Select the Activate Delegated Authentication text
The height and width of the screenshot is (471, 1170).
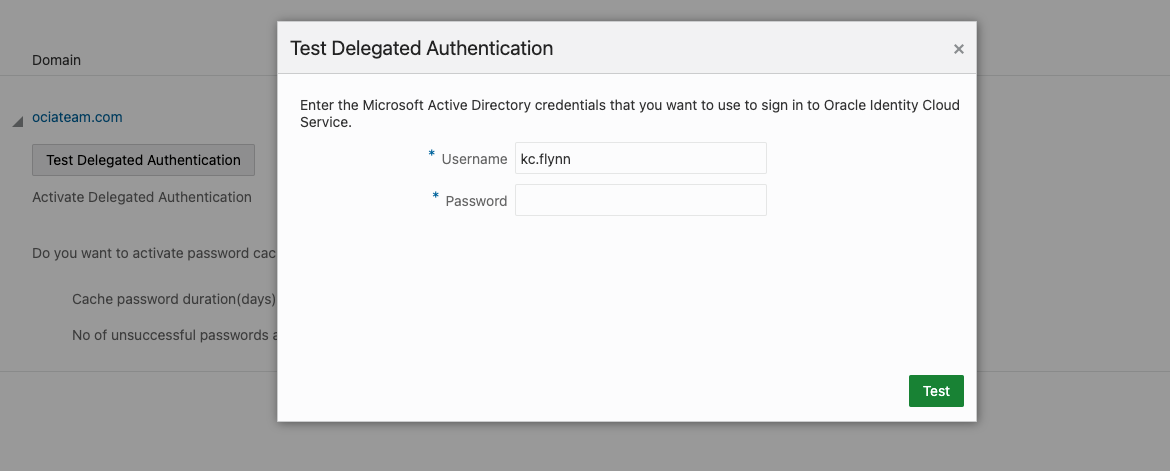(x=142, y=197)
